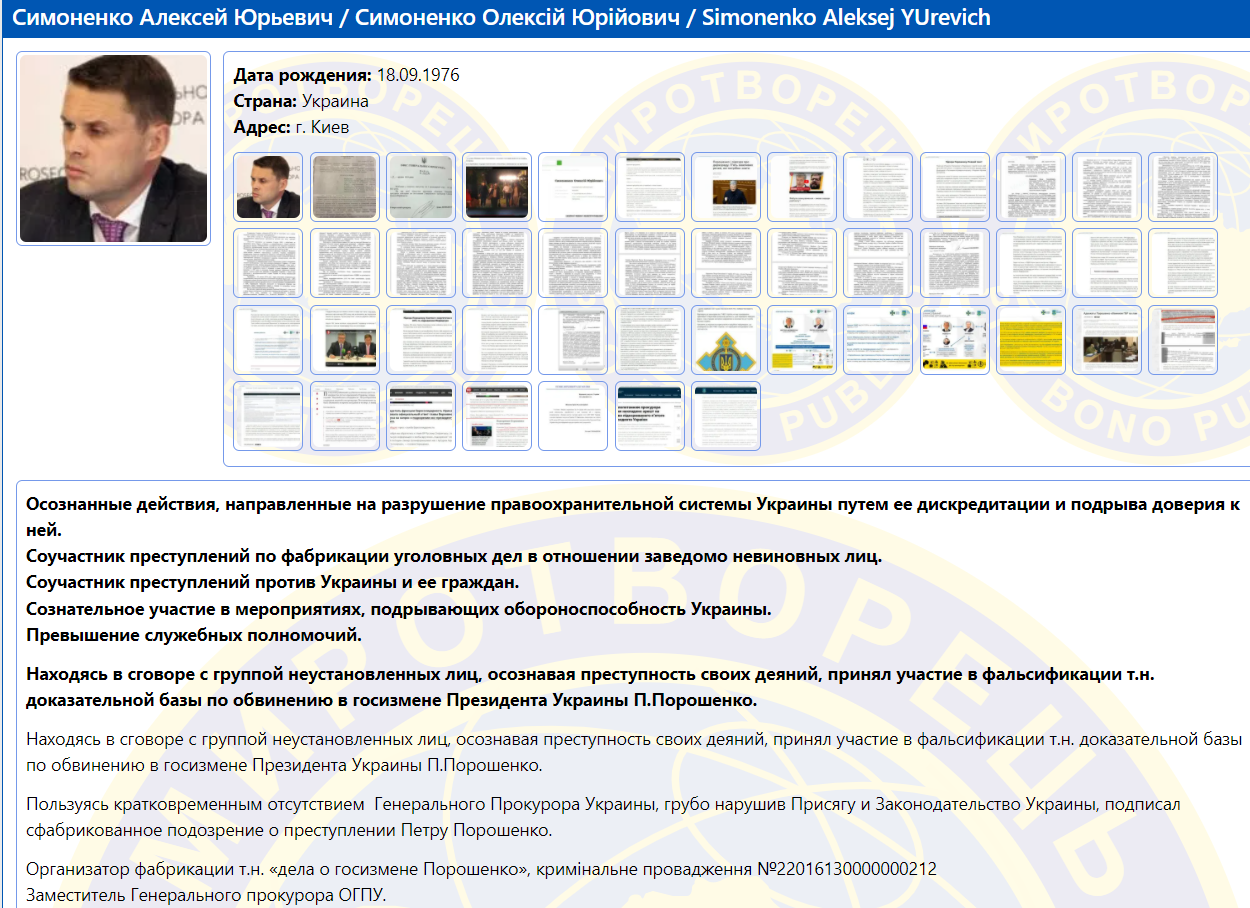Open the first gallery thumbnail, man's portrait
1250x908 pixels.
coord(268,187)
